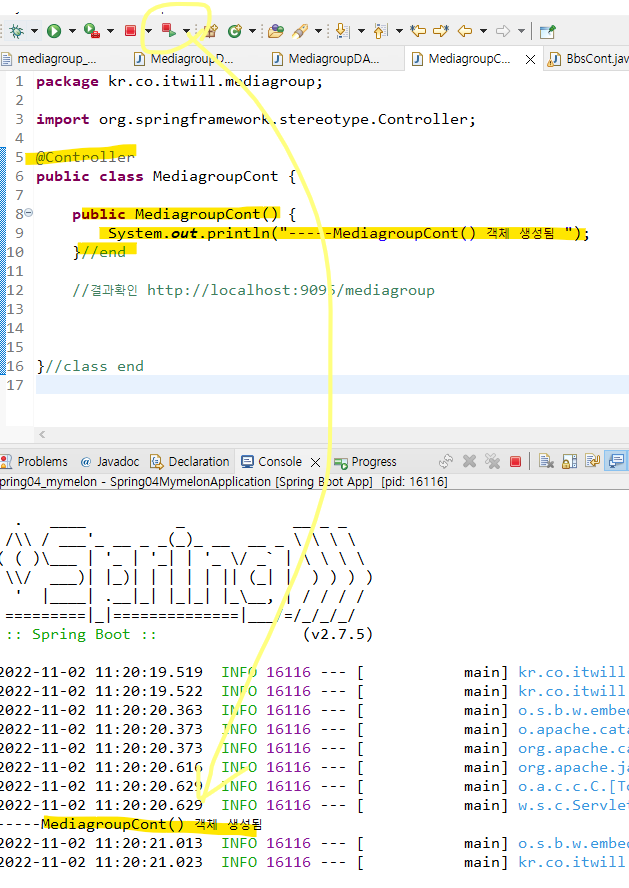Select the Console view tab
629x888 pixels.
272,462
